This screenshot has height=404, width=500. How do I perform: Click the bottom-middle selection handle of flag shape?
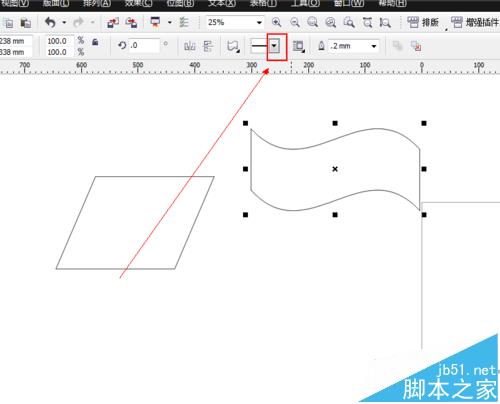(x=335, y=215)
